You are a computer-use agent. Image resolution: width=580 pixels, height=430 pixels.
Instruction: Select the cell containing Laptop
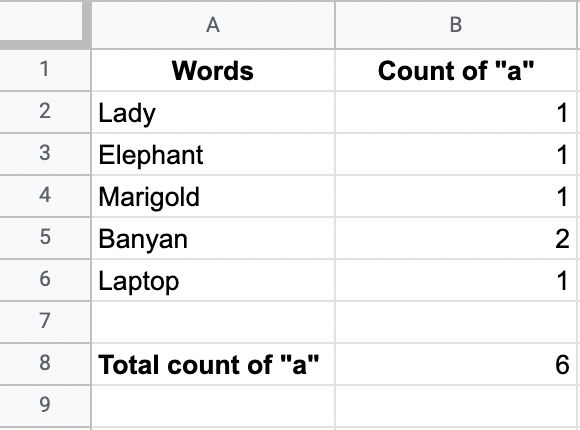(213, 280)
